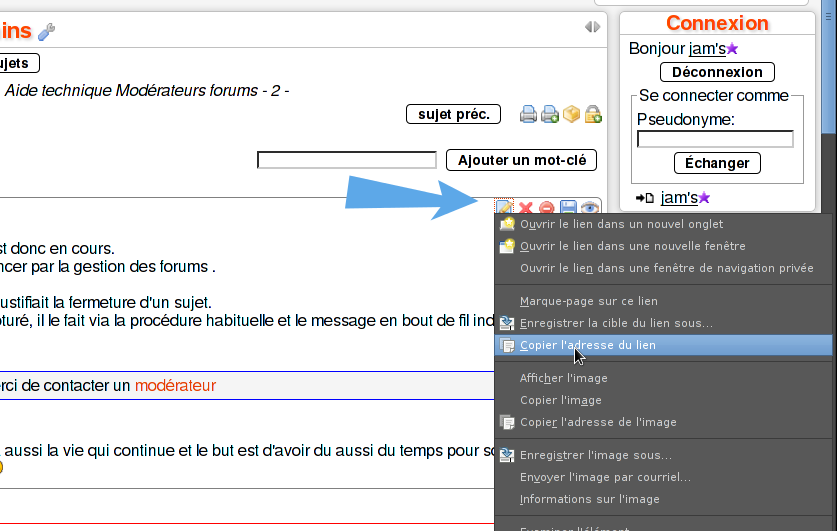Choose 'Copier l'adresse de l'image'
The image size is (837, 531).
pos(664,422)
